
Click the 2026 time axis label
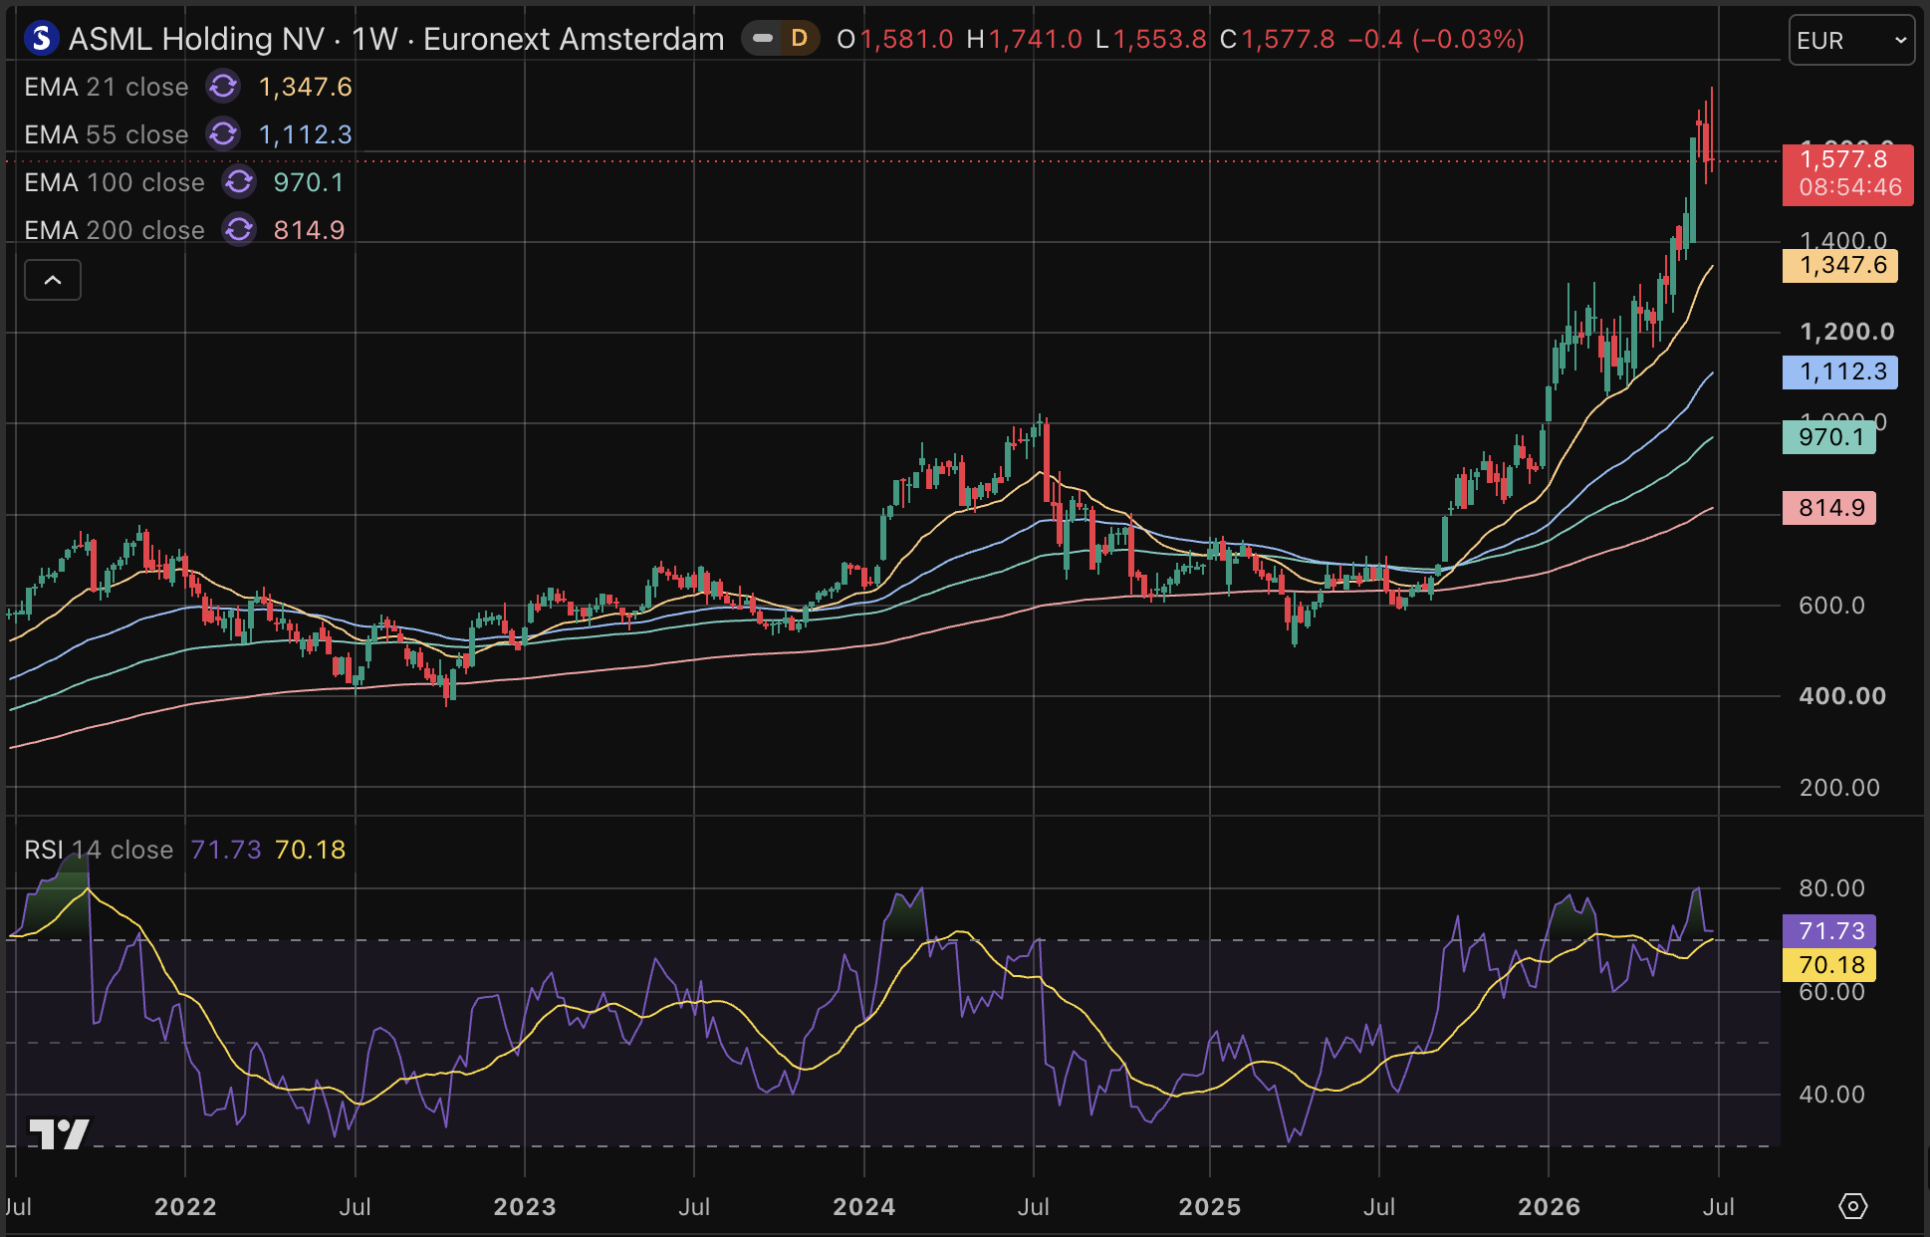1549,1207
